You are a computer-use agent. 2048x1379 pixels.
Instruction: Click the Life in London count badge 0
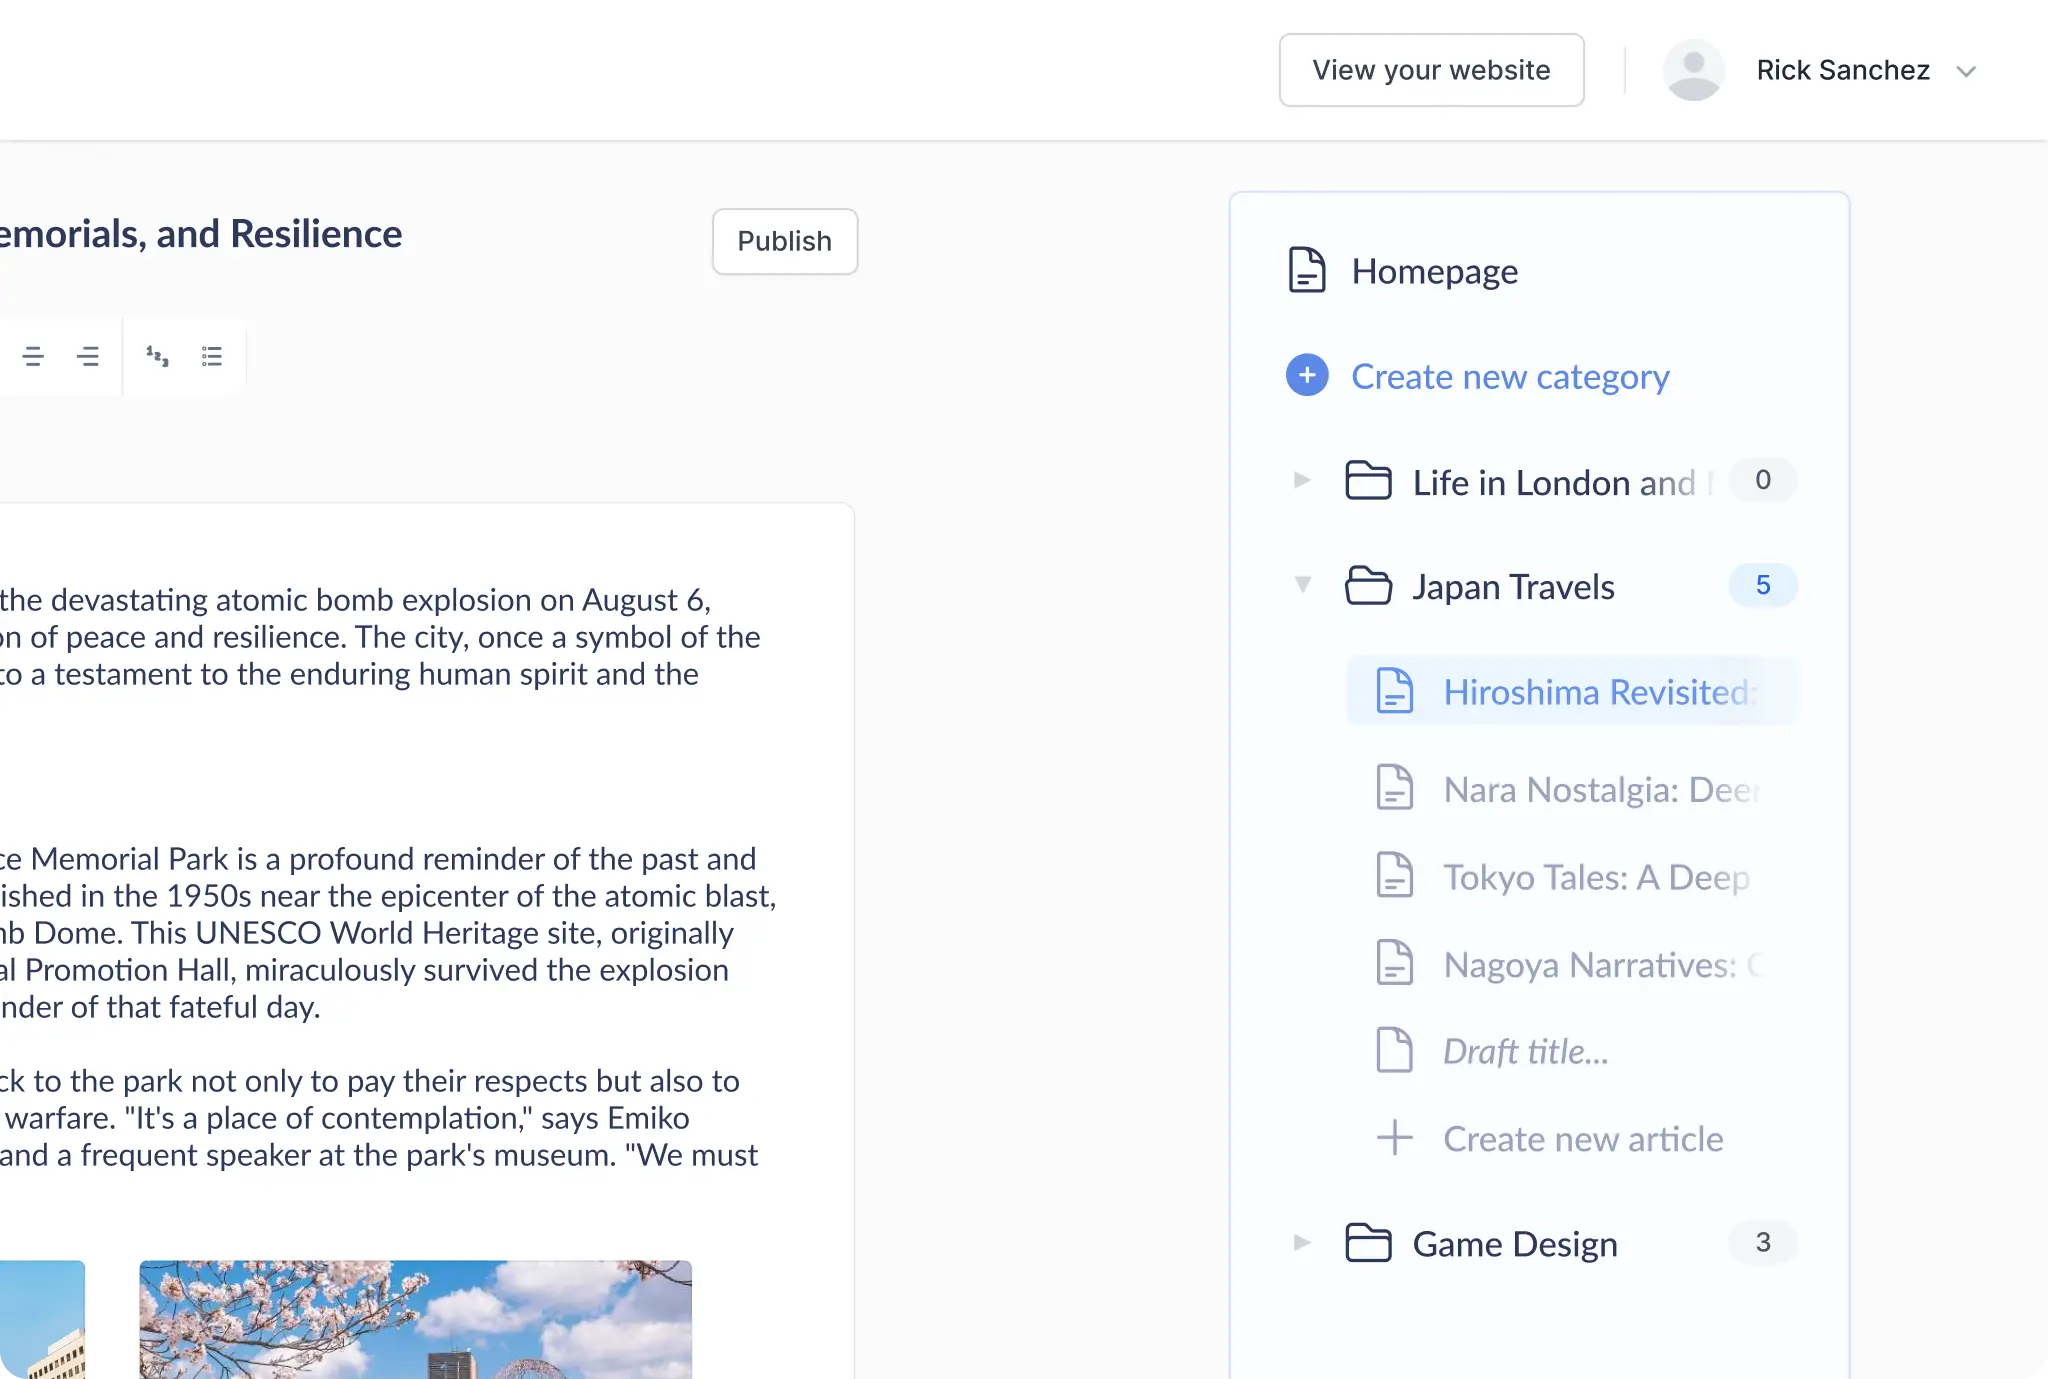pos(1763,480)
